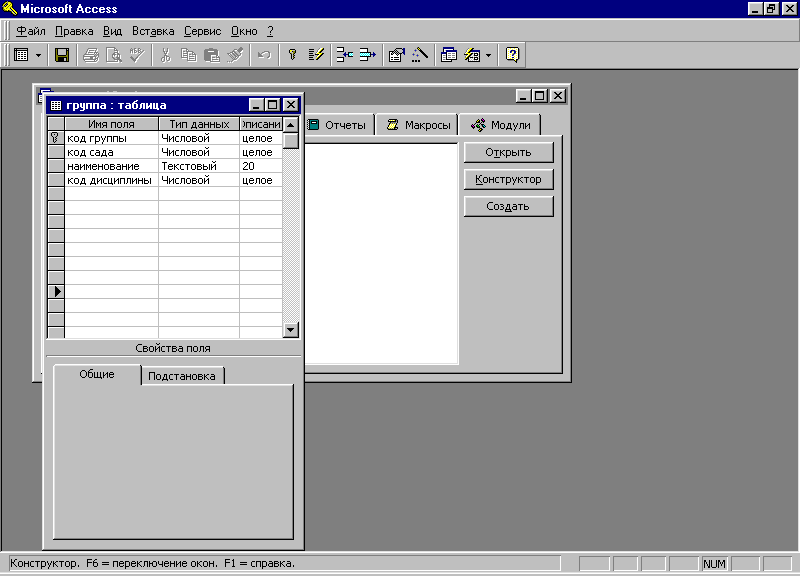Image resolution: width=800 pixels, height=576 pixels.
Task: Click the группа : таблица title bar icon
Action: [56, 105]
